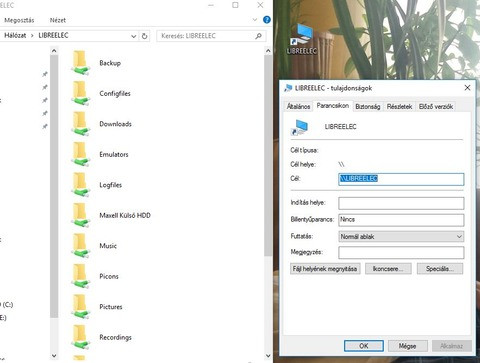Open Explorer help via blue question mark
Screen dimensions: 480x363
point(267,20)
